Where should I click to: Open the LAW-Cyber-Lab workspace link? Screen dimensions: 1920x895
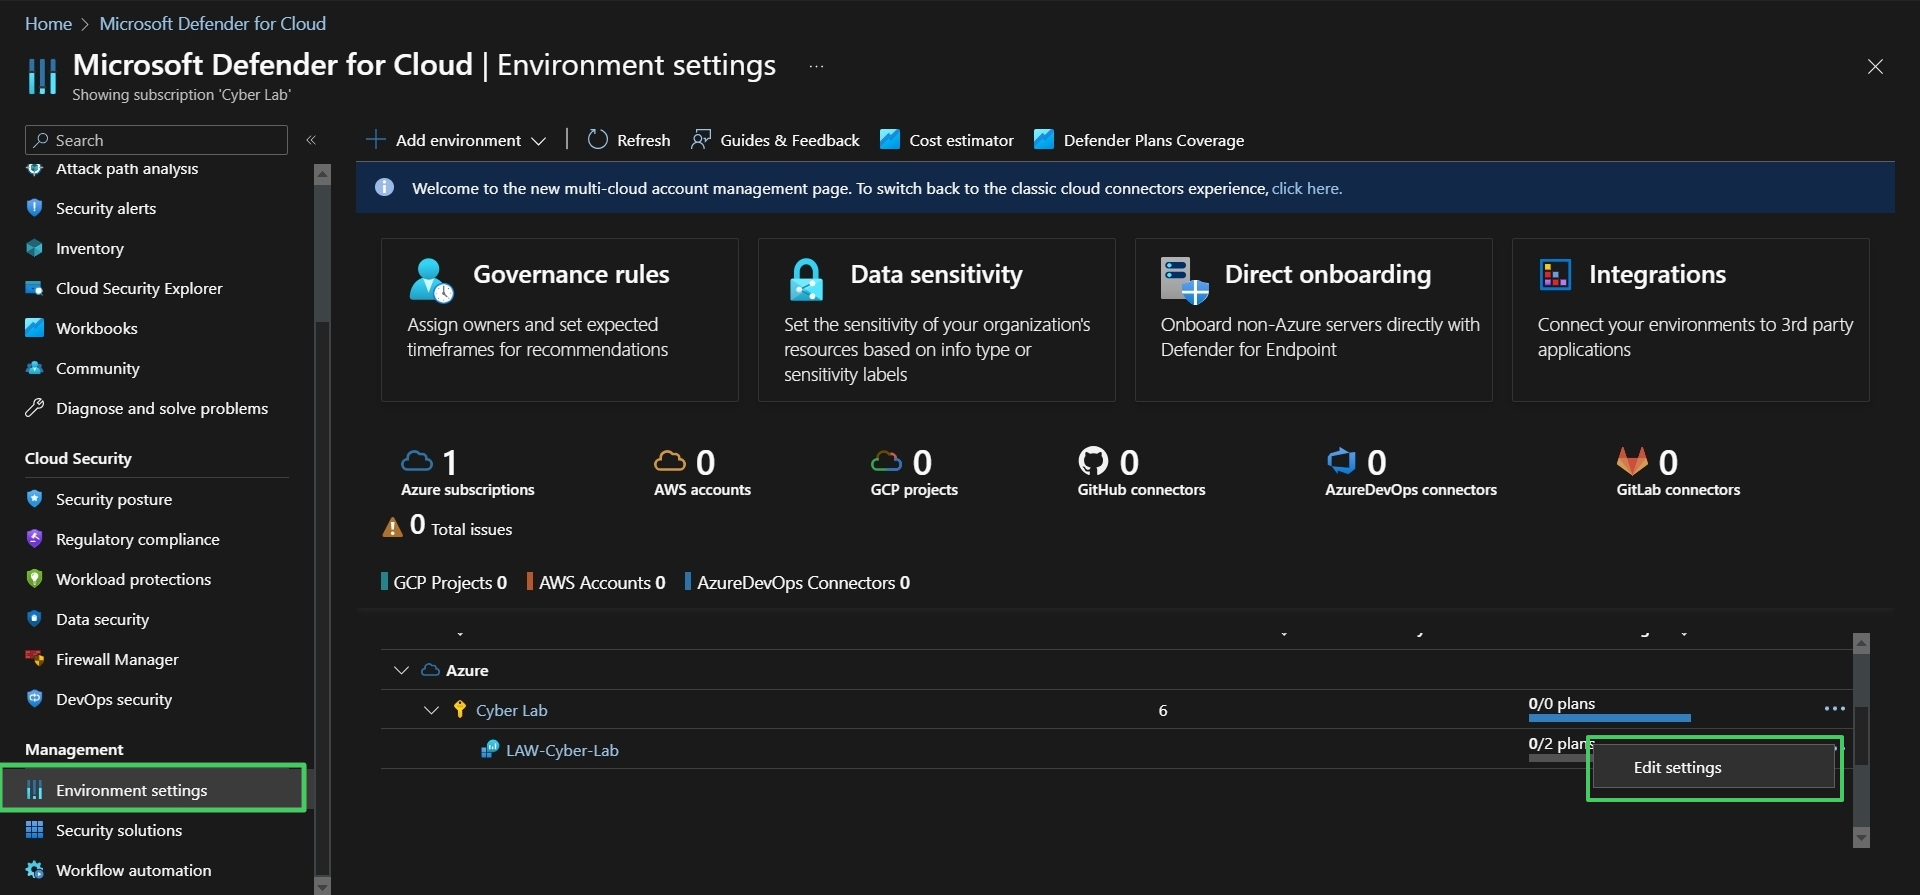562,750
